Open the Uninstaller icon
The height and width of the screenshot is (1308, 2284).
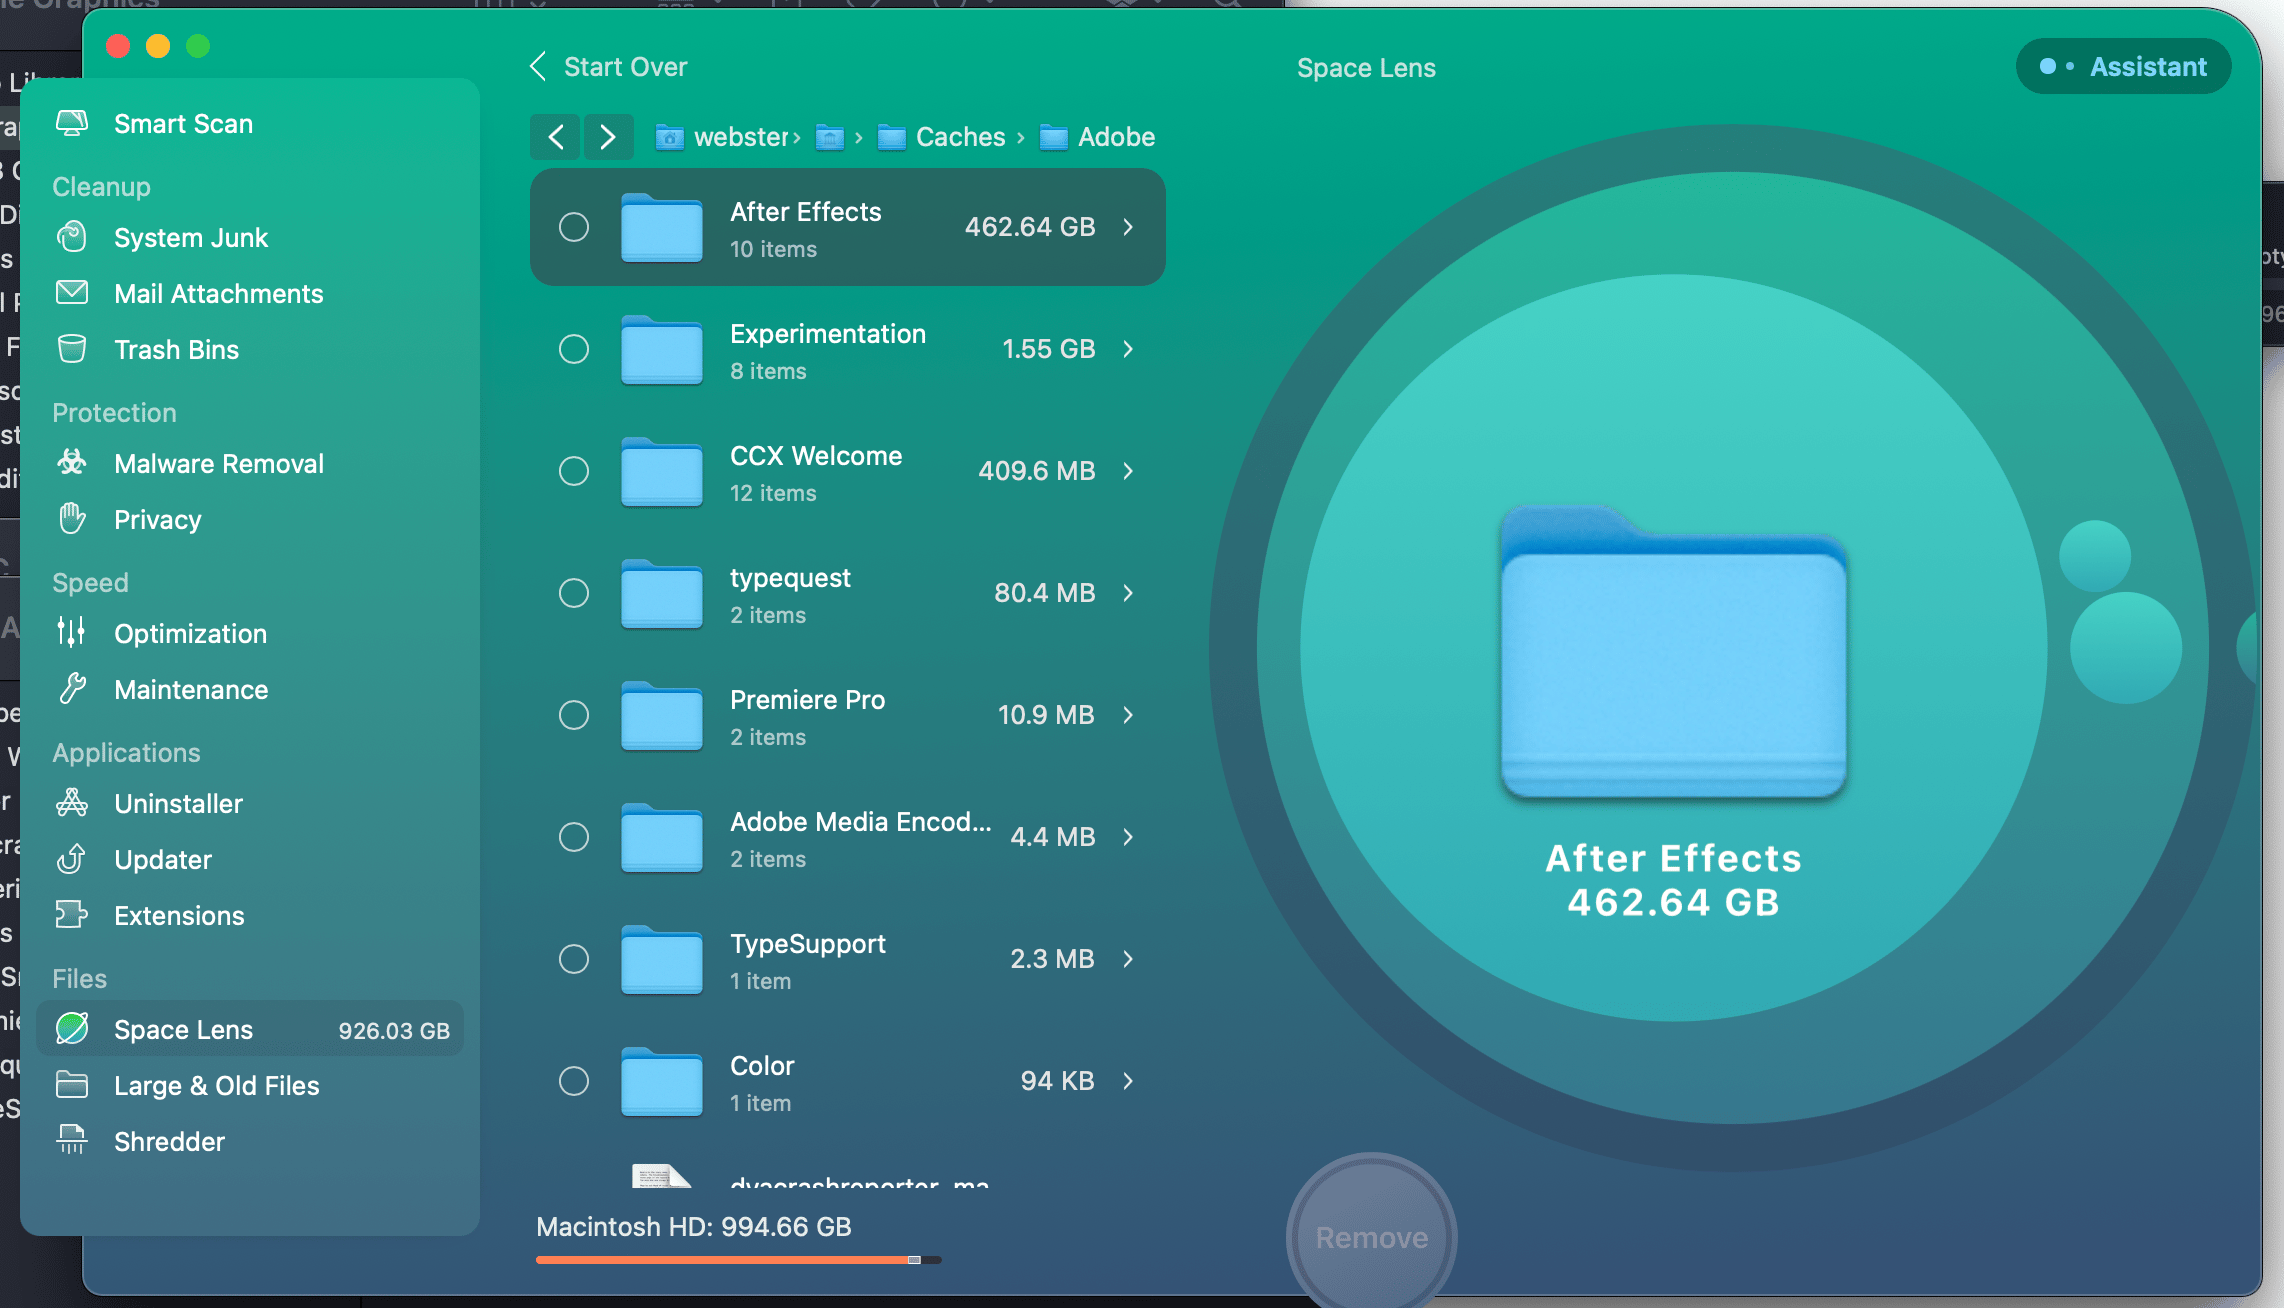tap(72, 803)
